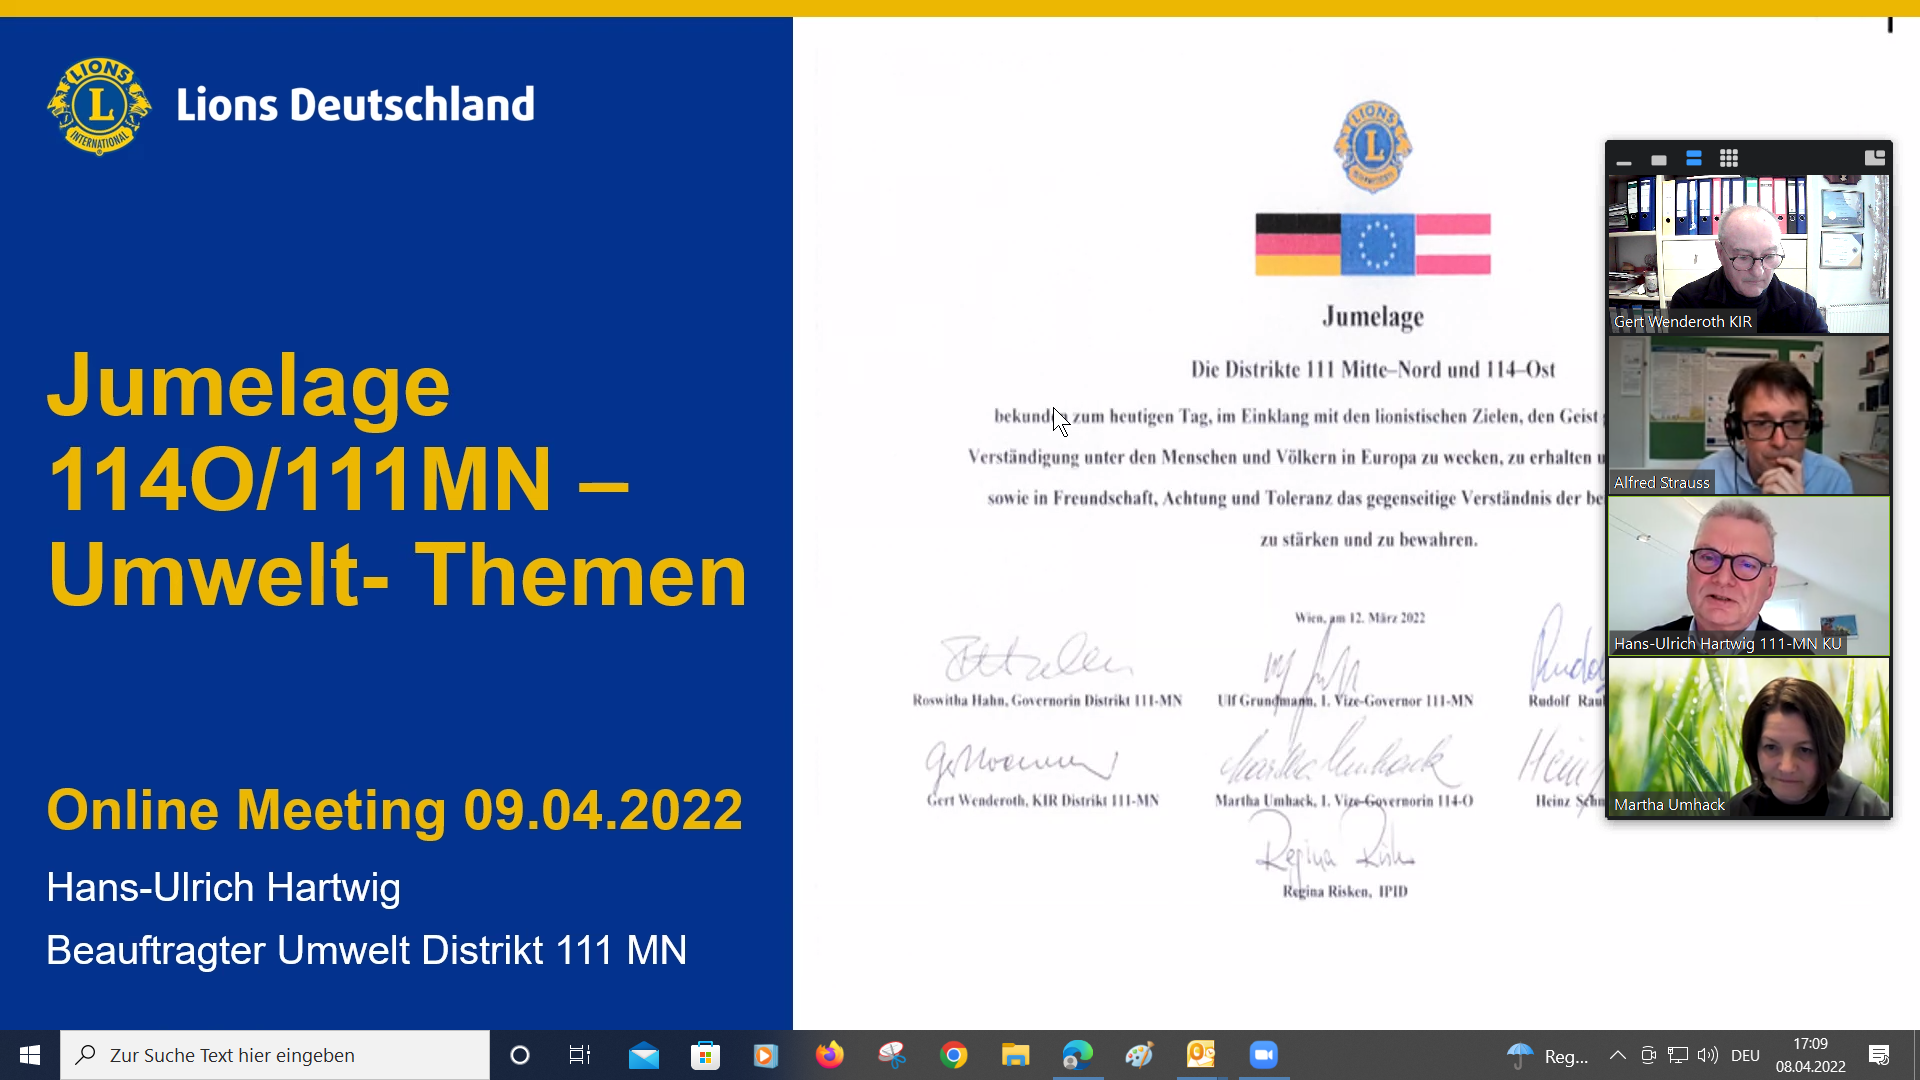Click 'Die Distrikte 111 Mitte-Nord und 114-Ost' line

coord(1373,370)
